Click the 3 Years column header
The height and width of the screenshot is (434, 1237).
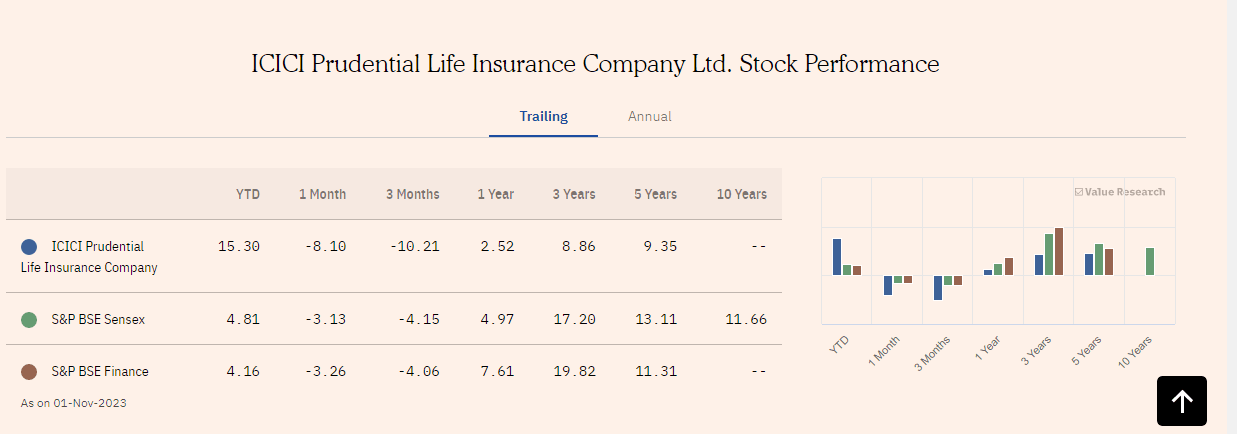coord(574,194)
